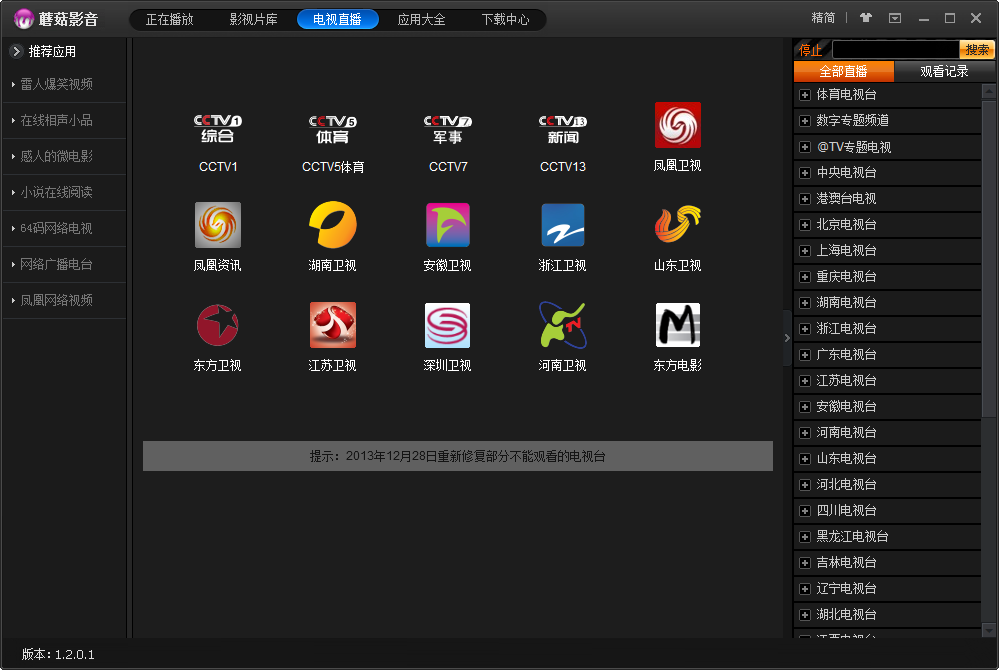Screen dimensions: 999x670
Task: Expand the 北京电视台 tree node
Action: pos(804,225)
